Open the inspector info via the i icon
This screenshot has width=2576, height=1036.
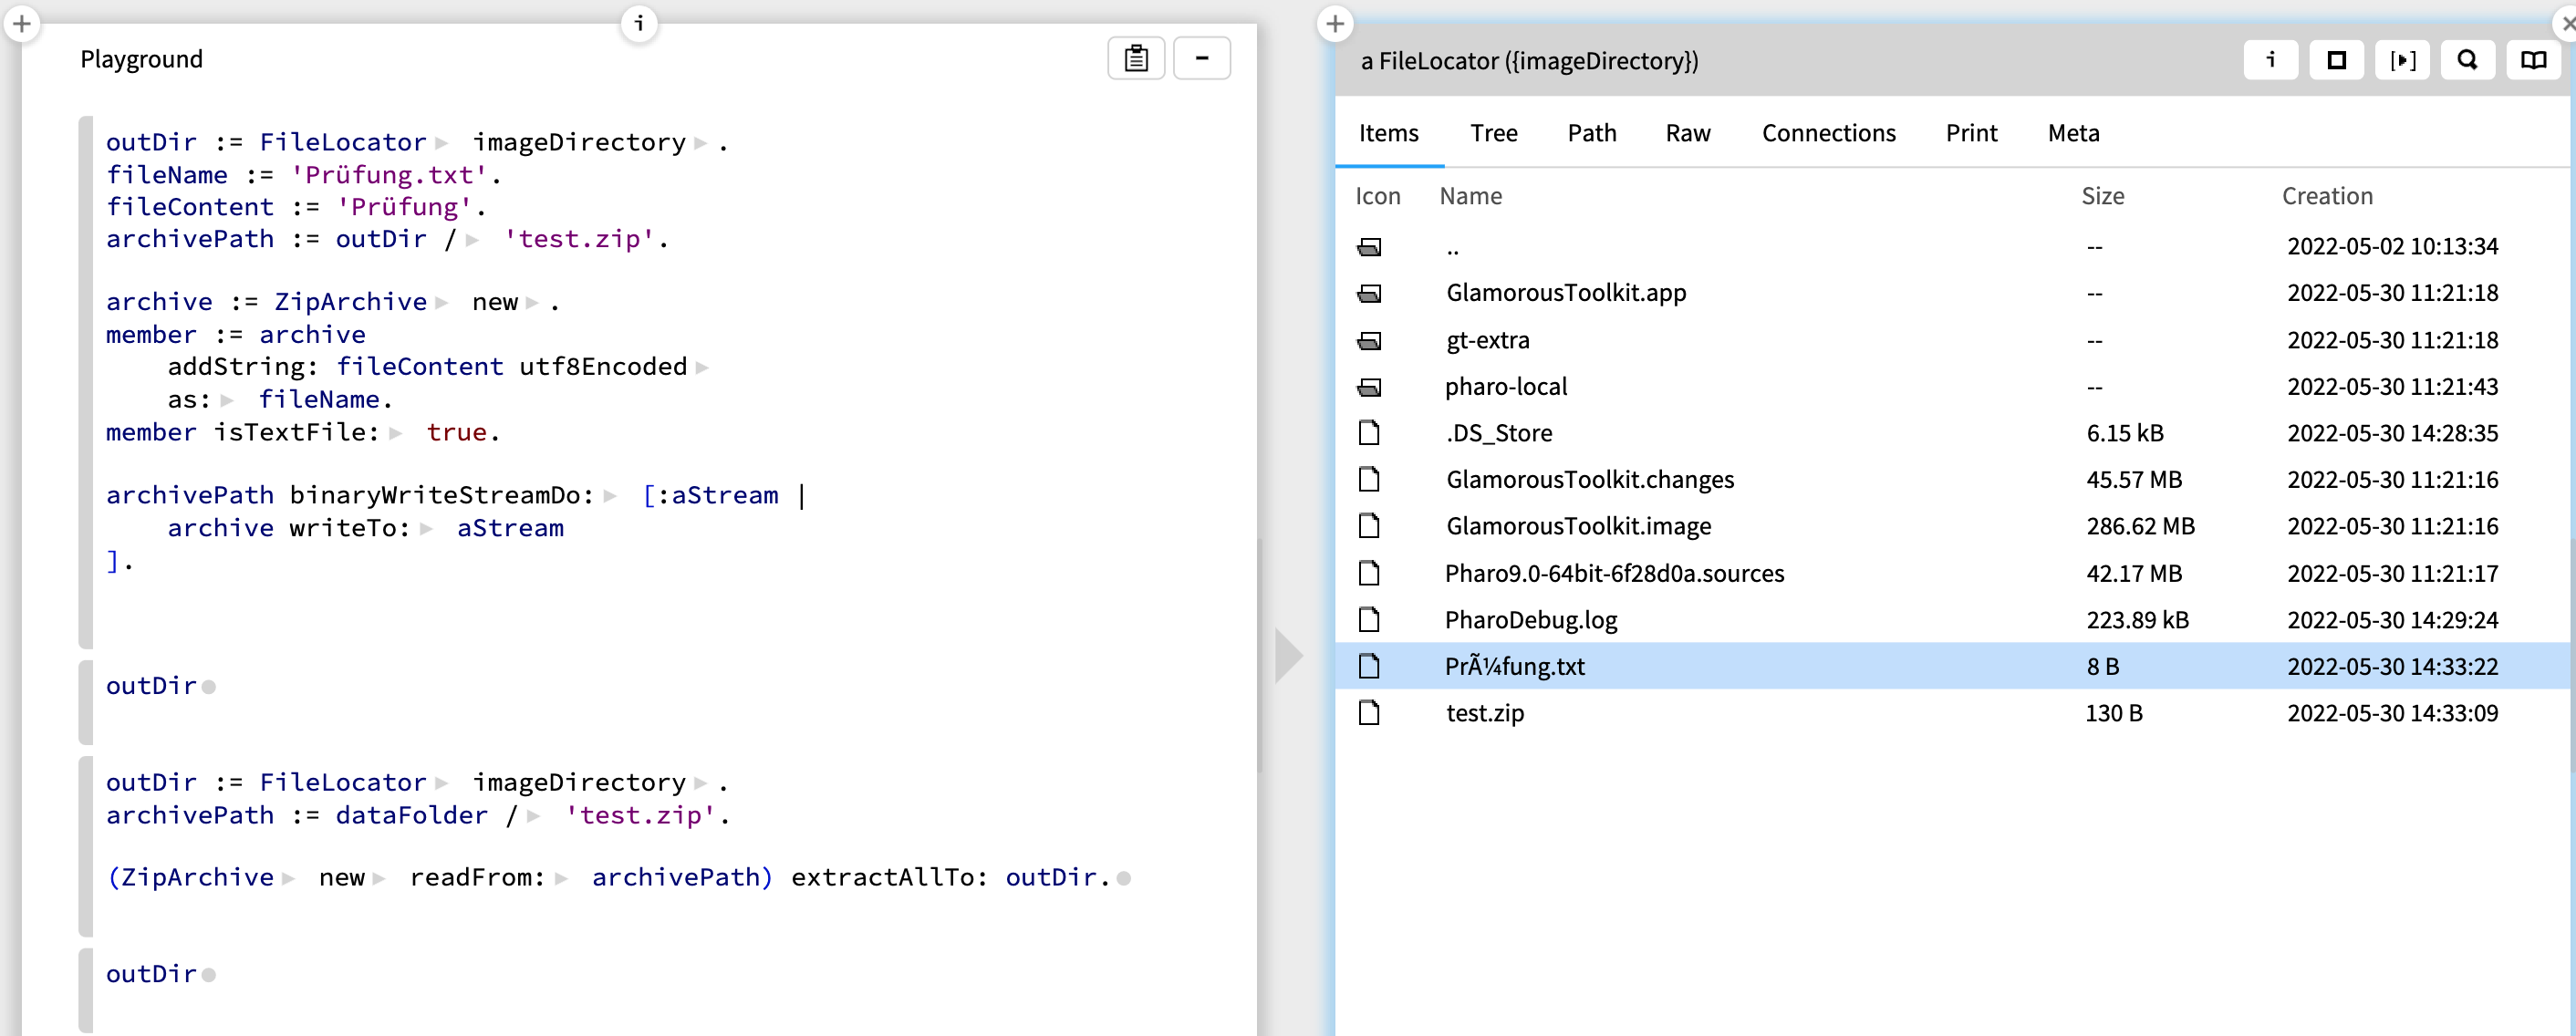(2270, 60)
